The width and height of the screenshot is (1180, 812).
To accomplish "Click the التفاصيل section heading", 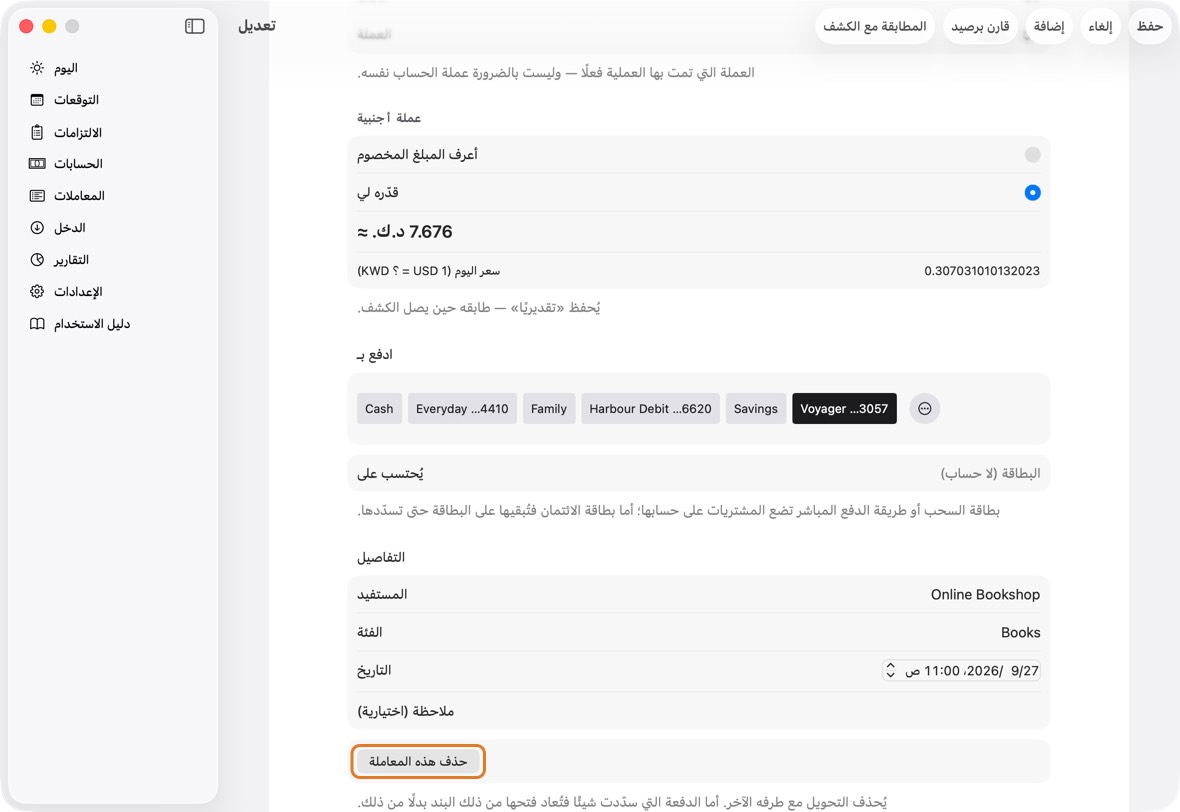I will click(x=381, y=558).
